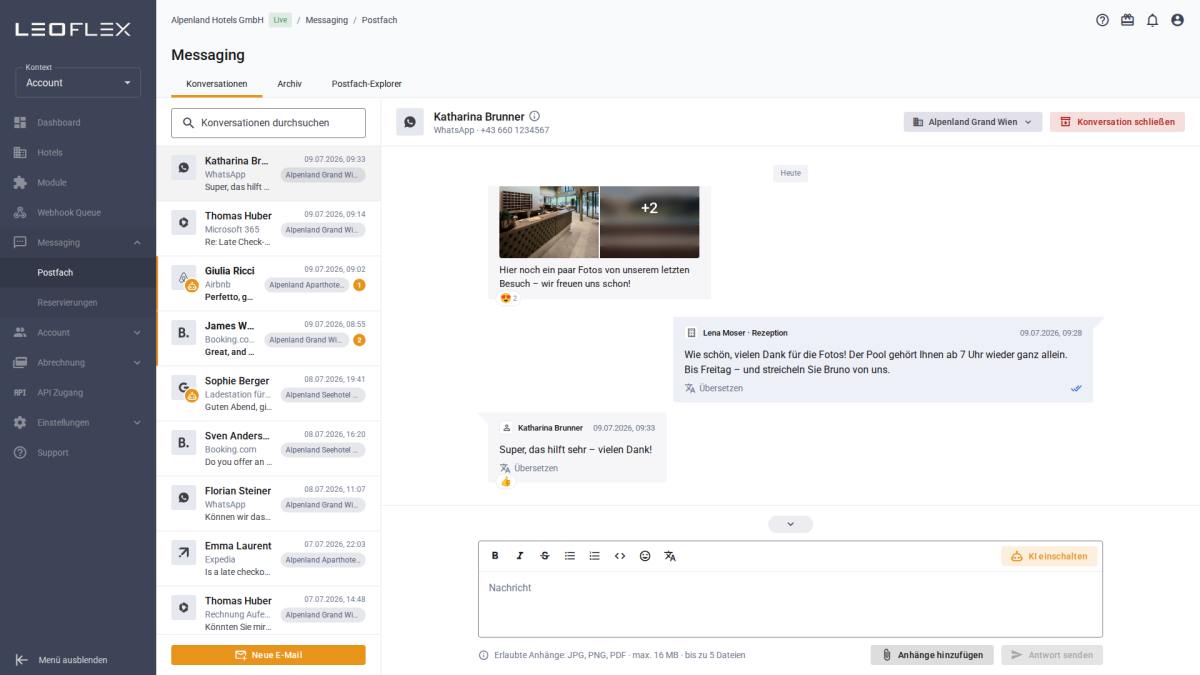Viewport: 1200px width, 675px height.
Task: Select Konversationen tab
Action: coord(217,84)
